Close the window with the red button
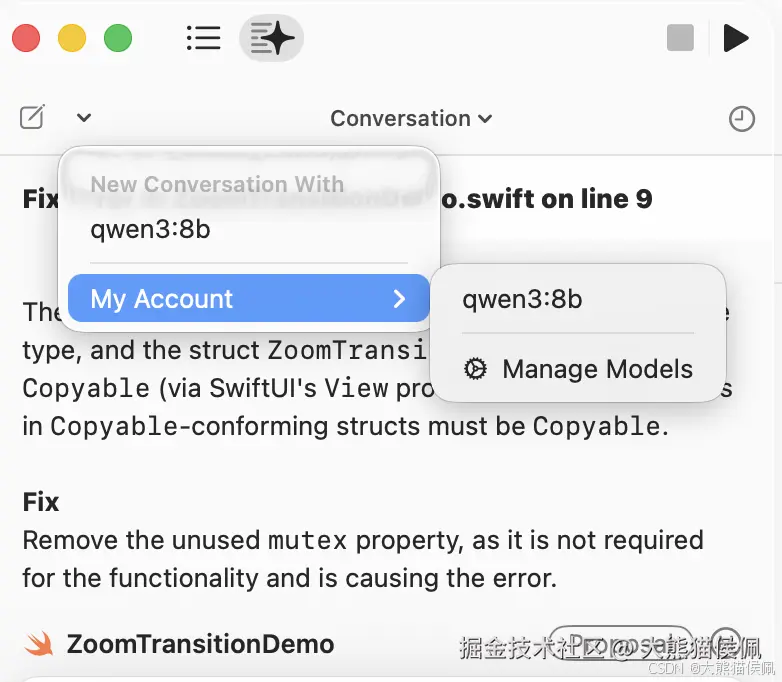Viewport: 782px width, 682px height. [x=26, y=39]
